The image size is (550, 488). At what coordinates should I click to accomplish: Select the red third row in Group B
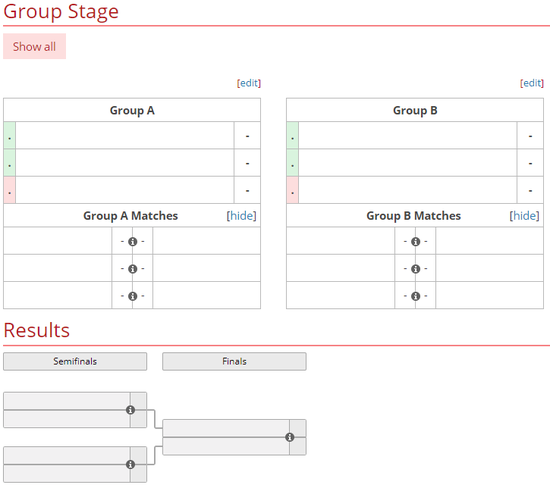(x=415, y=190)
